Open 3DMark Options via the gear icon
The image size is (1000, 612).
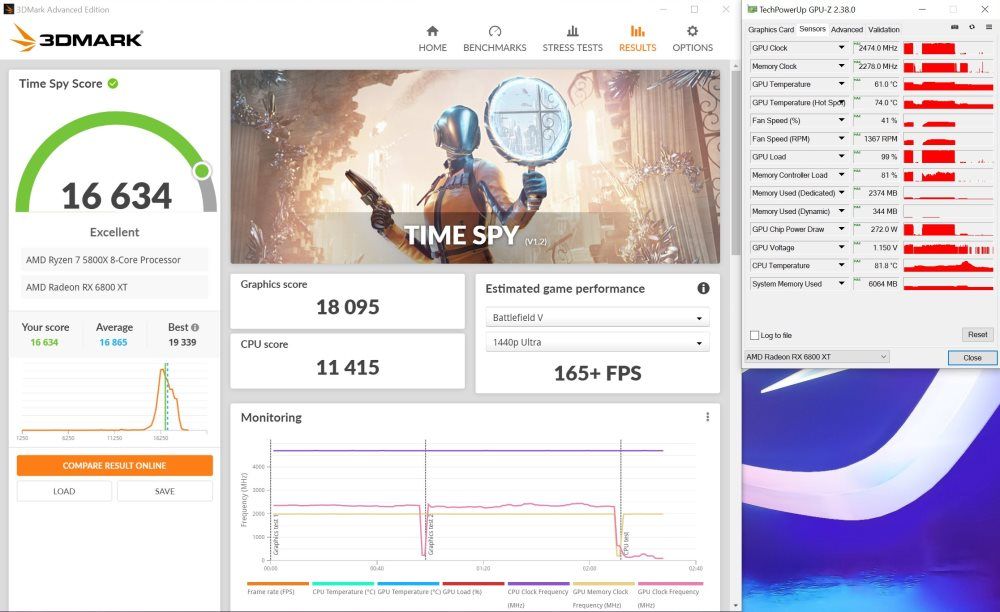692,38
